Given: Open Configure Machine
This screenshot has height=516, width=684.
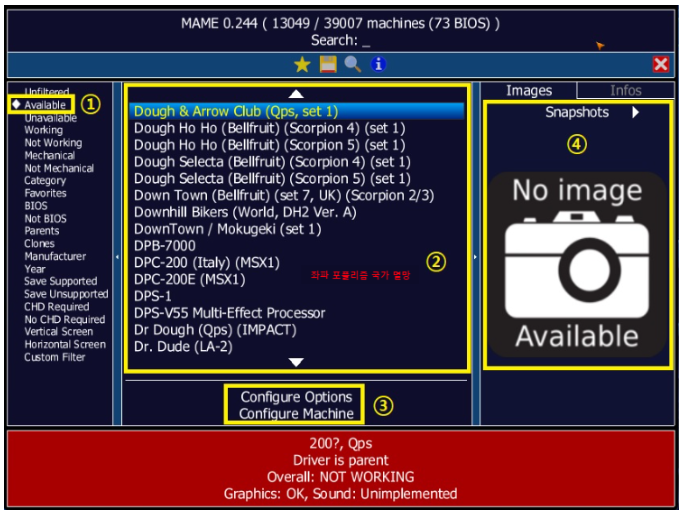Looking at the screenshot, I should 296,413.
